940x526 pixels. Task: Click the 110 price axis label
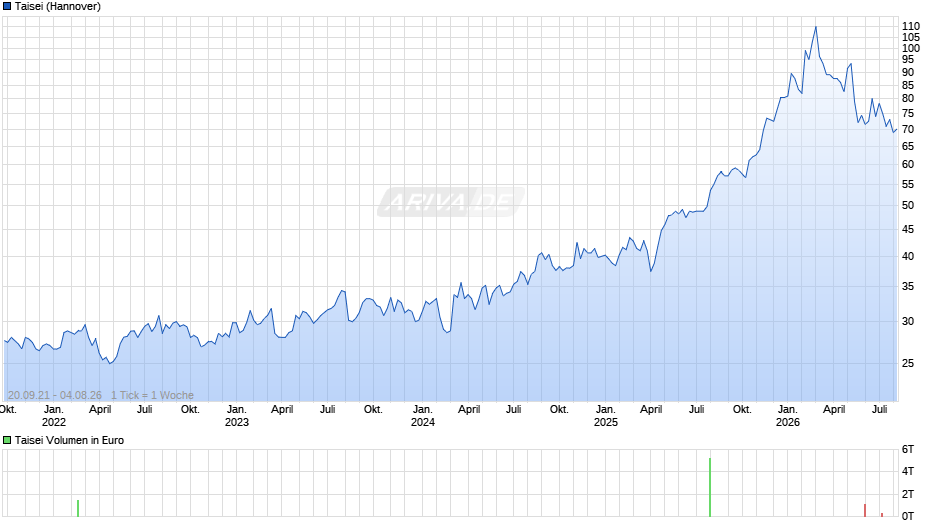pos(911,26)
